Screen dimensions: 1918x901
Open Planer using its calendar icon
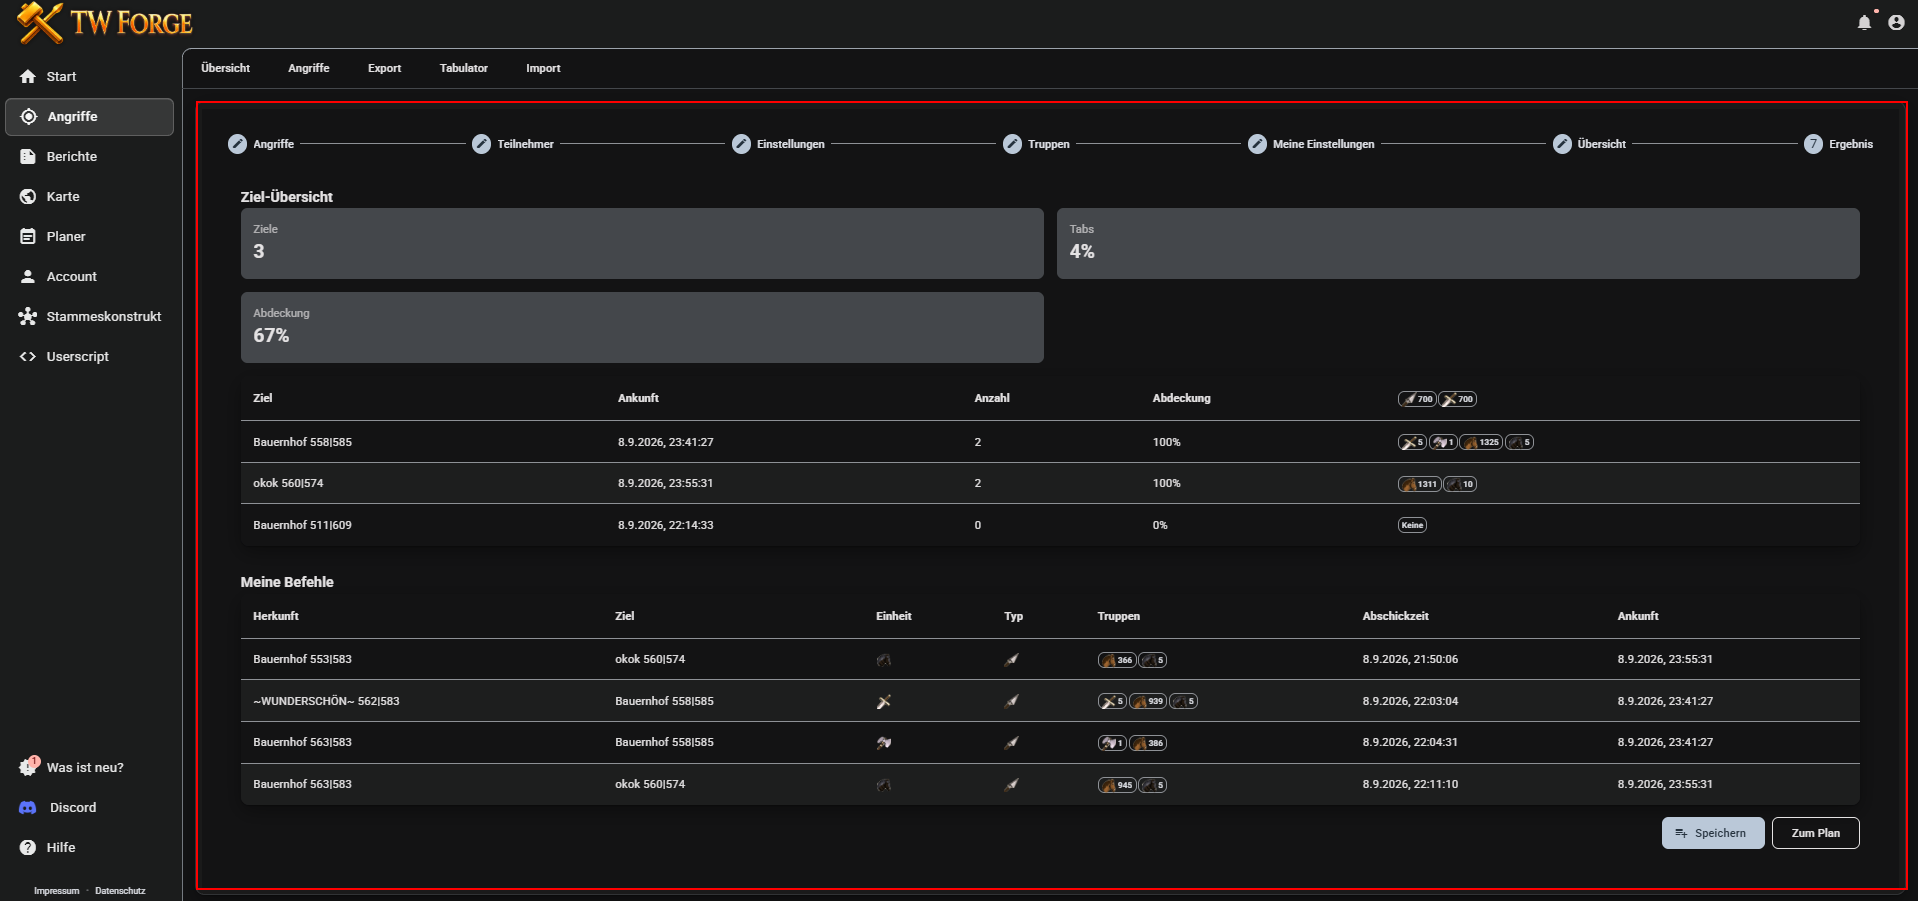point(28,237)
